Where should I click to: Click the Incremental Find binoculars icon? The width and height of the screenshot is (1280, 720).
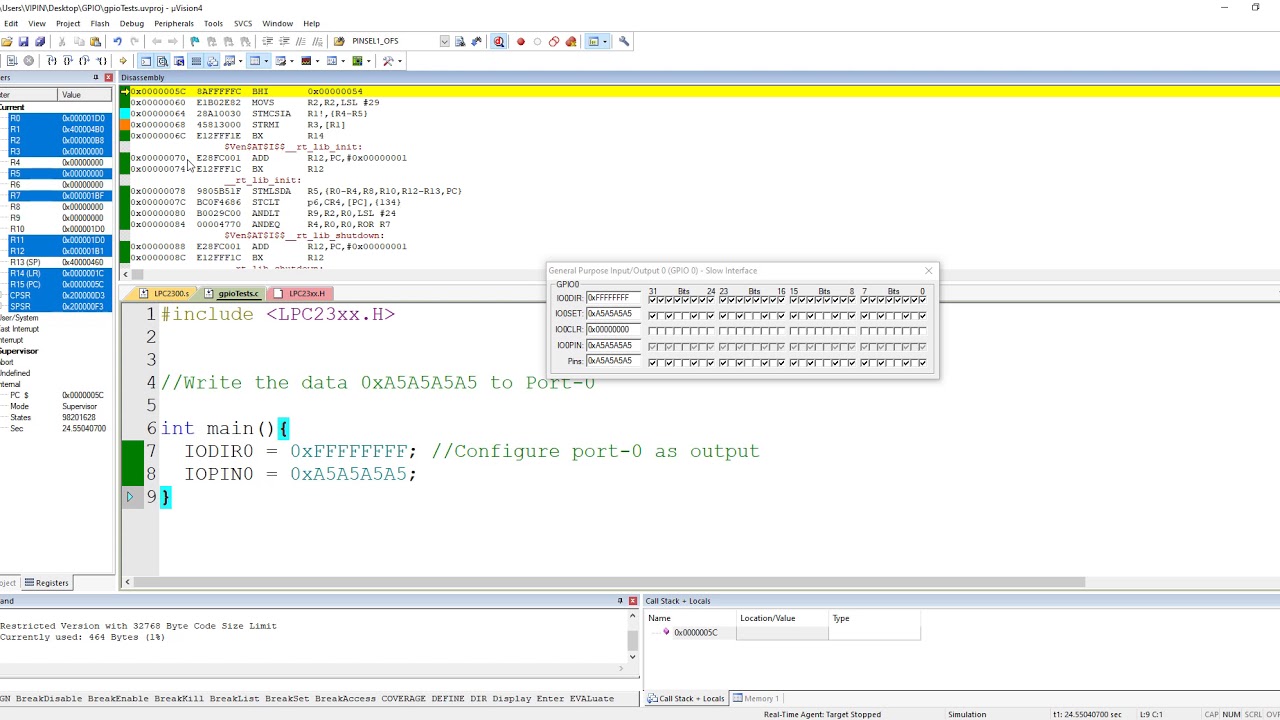[476, 41]
